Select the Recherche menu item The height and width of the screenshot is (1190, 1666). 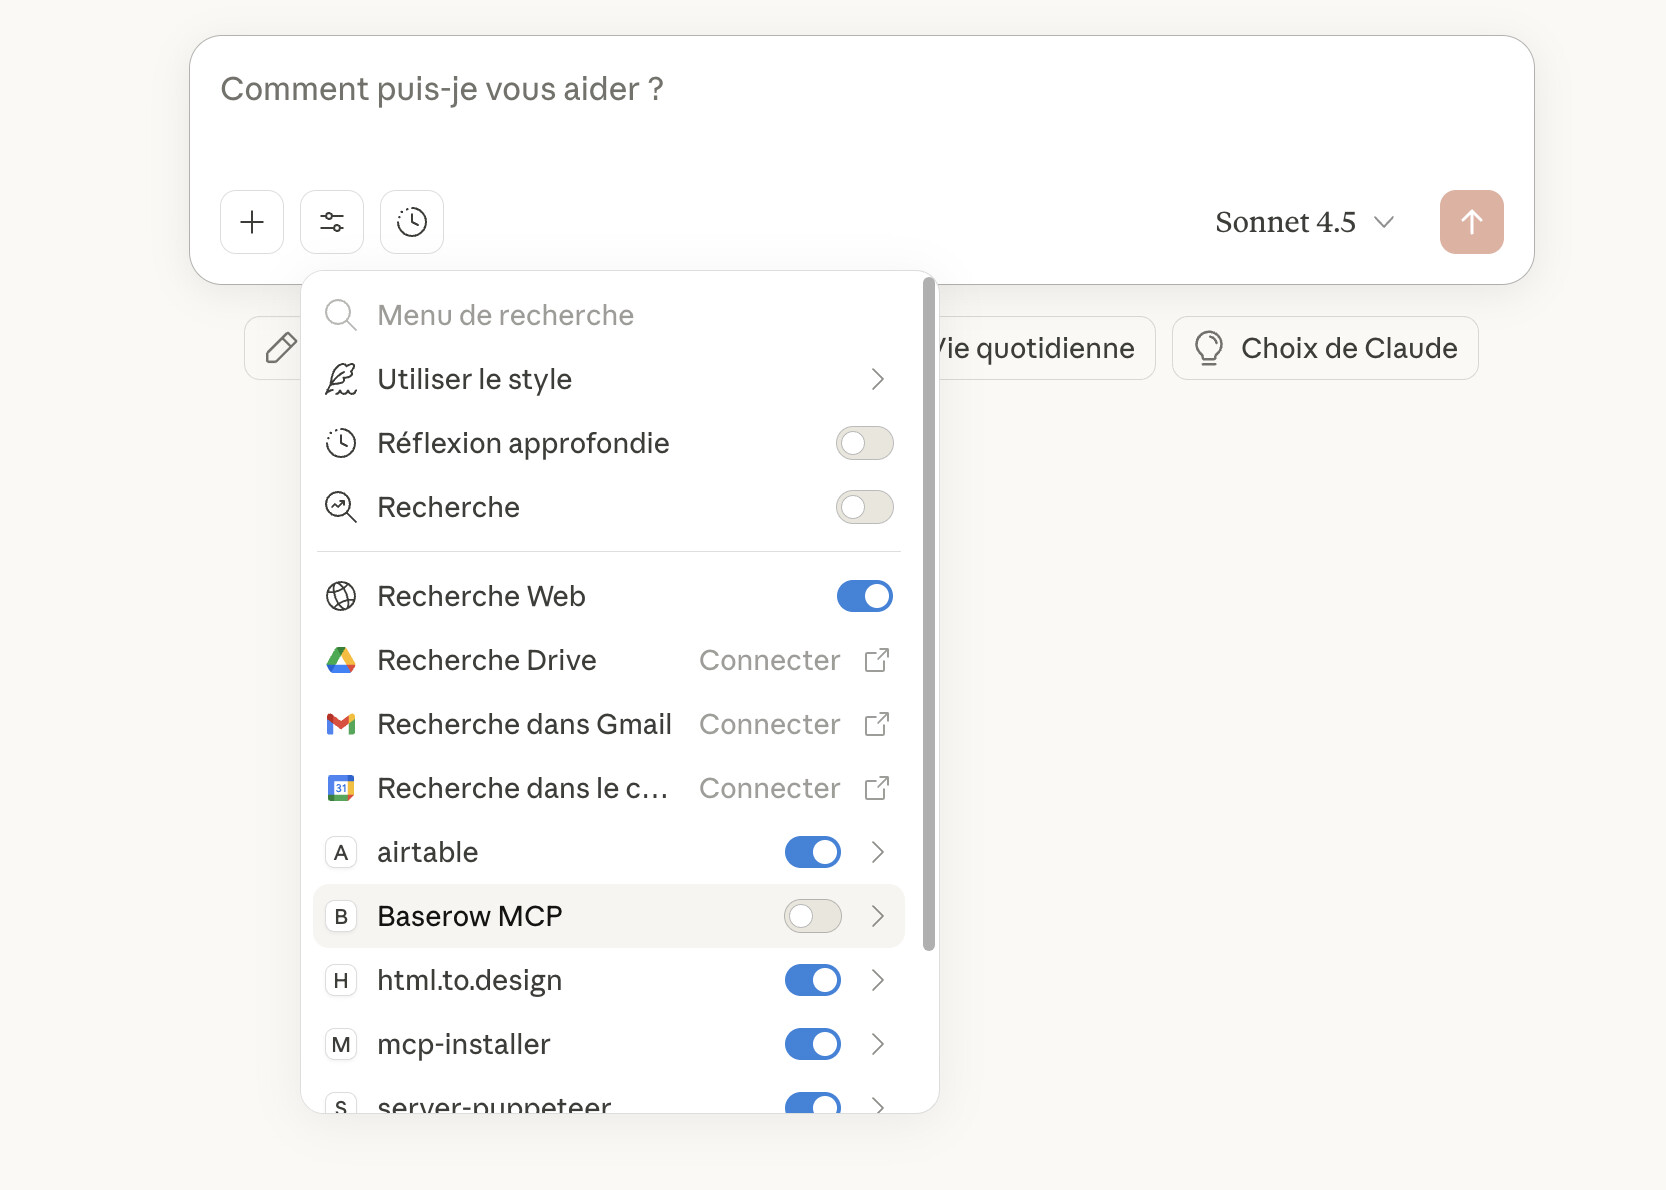[448, 507]
